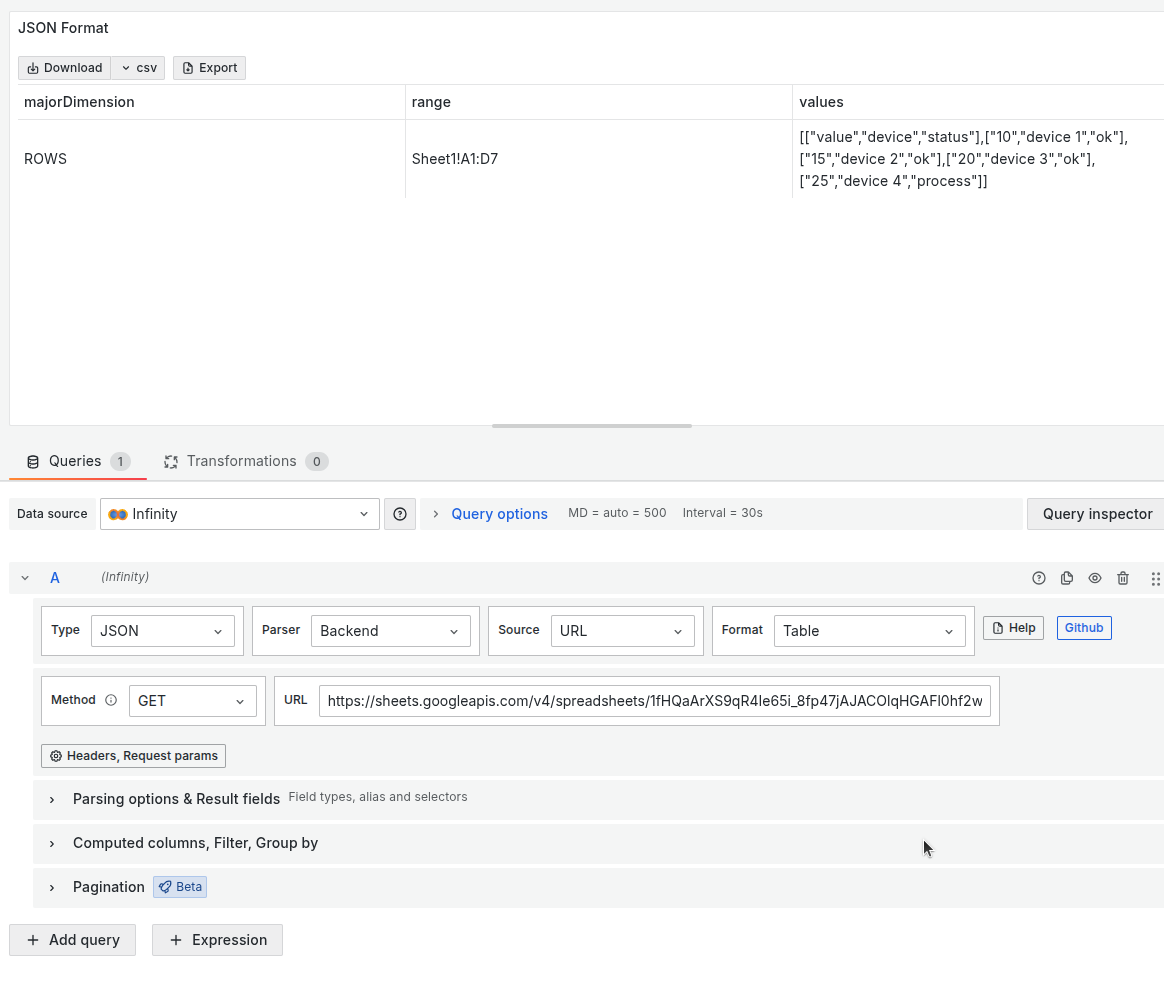Click the Beta badge next to Pagination
This screenshot has width=1164, height=987.
[x=179, y=886]
